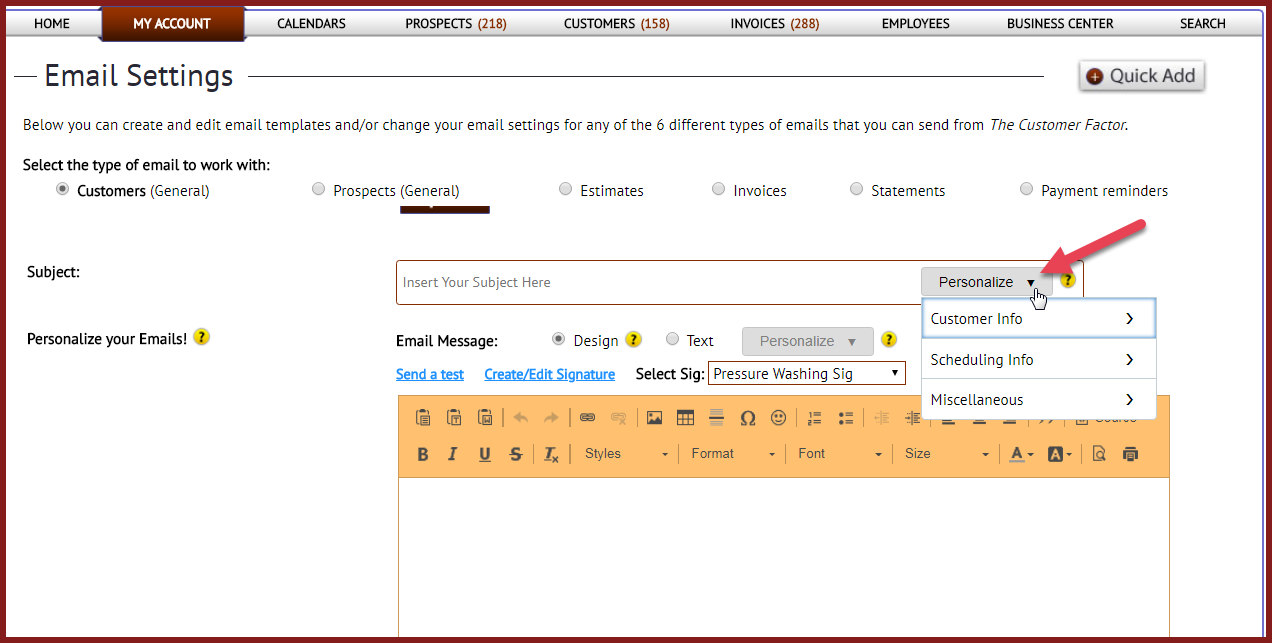Open the Font dropdown

840,454
